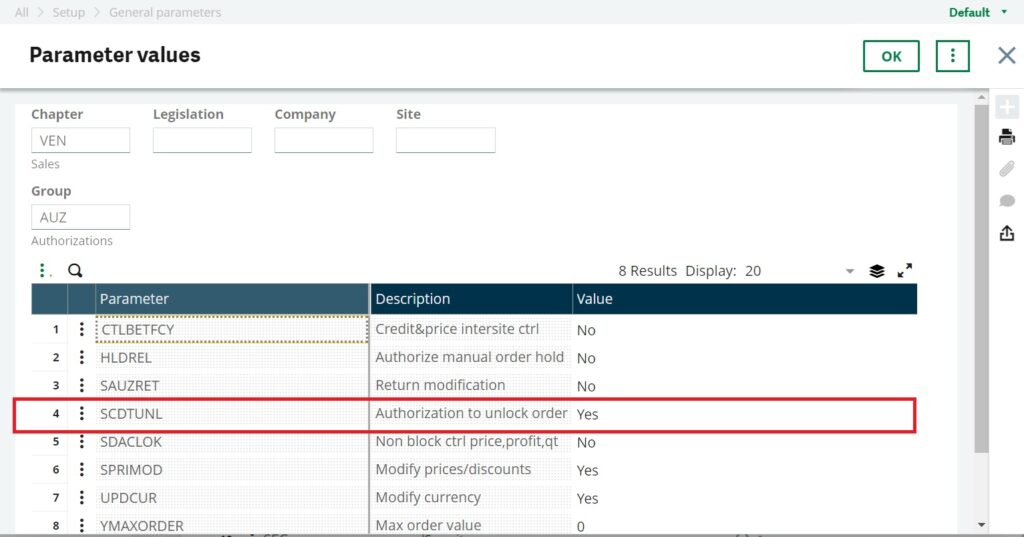Click the No value for CTLBETFCY

coord(586,330)
